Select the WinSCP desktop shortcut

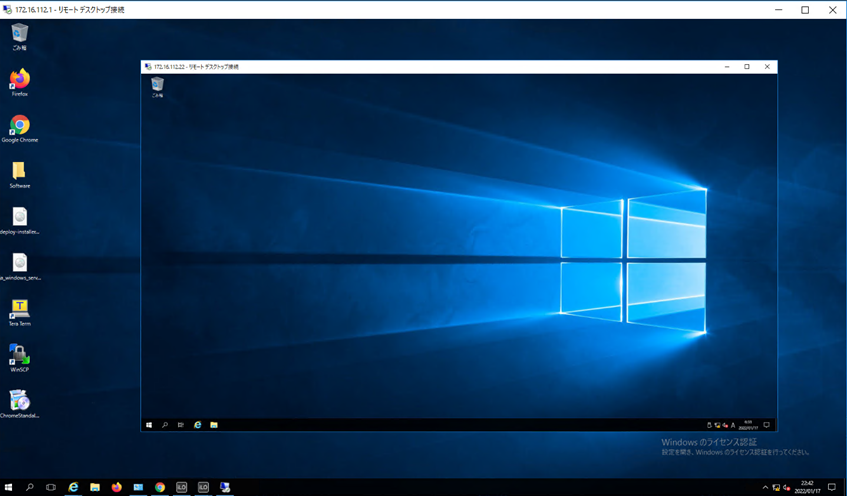(19, 358)
